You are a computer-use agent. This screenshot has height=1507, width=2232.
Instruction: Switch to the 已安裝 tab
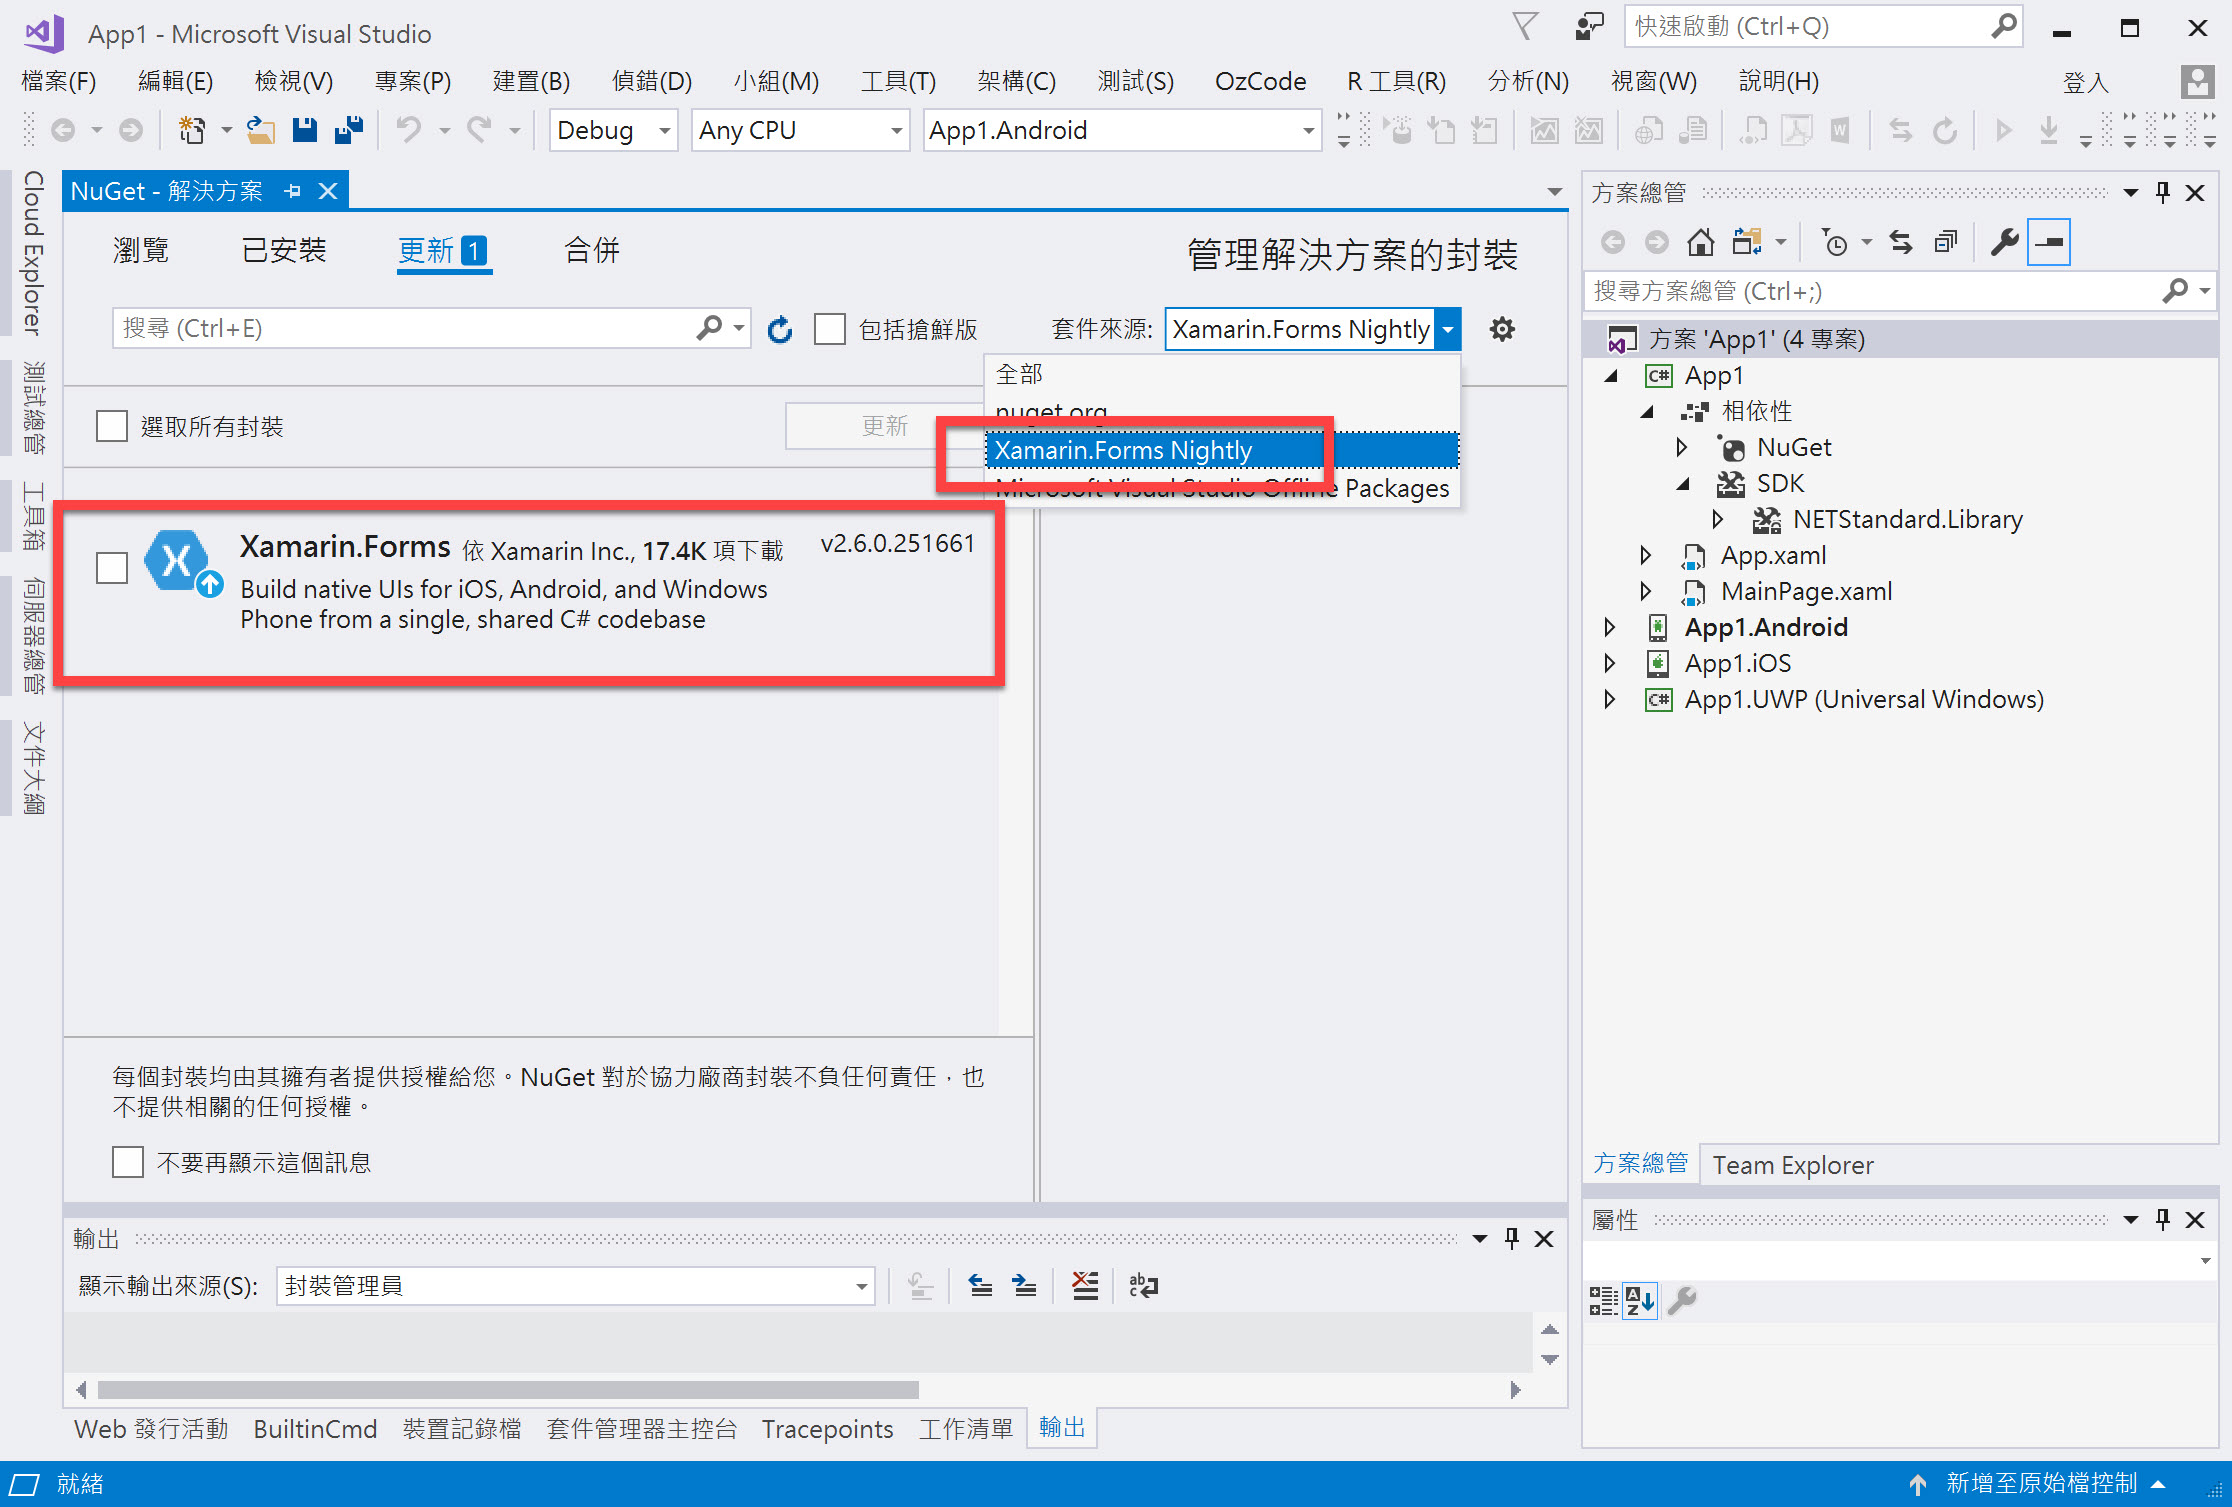(x=284, y=250)
